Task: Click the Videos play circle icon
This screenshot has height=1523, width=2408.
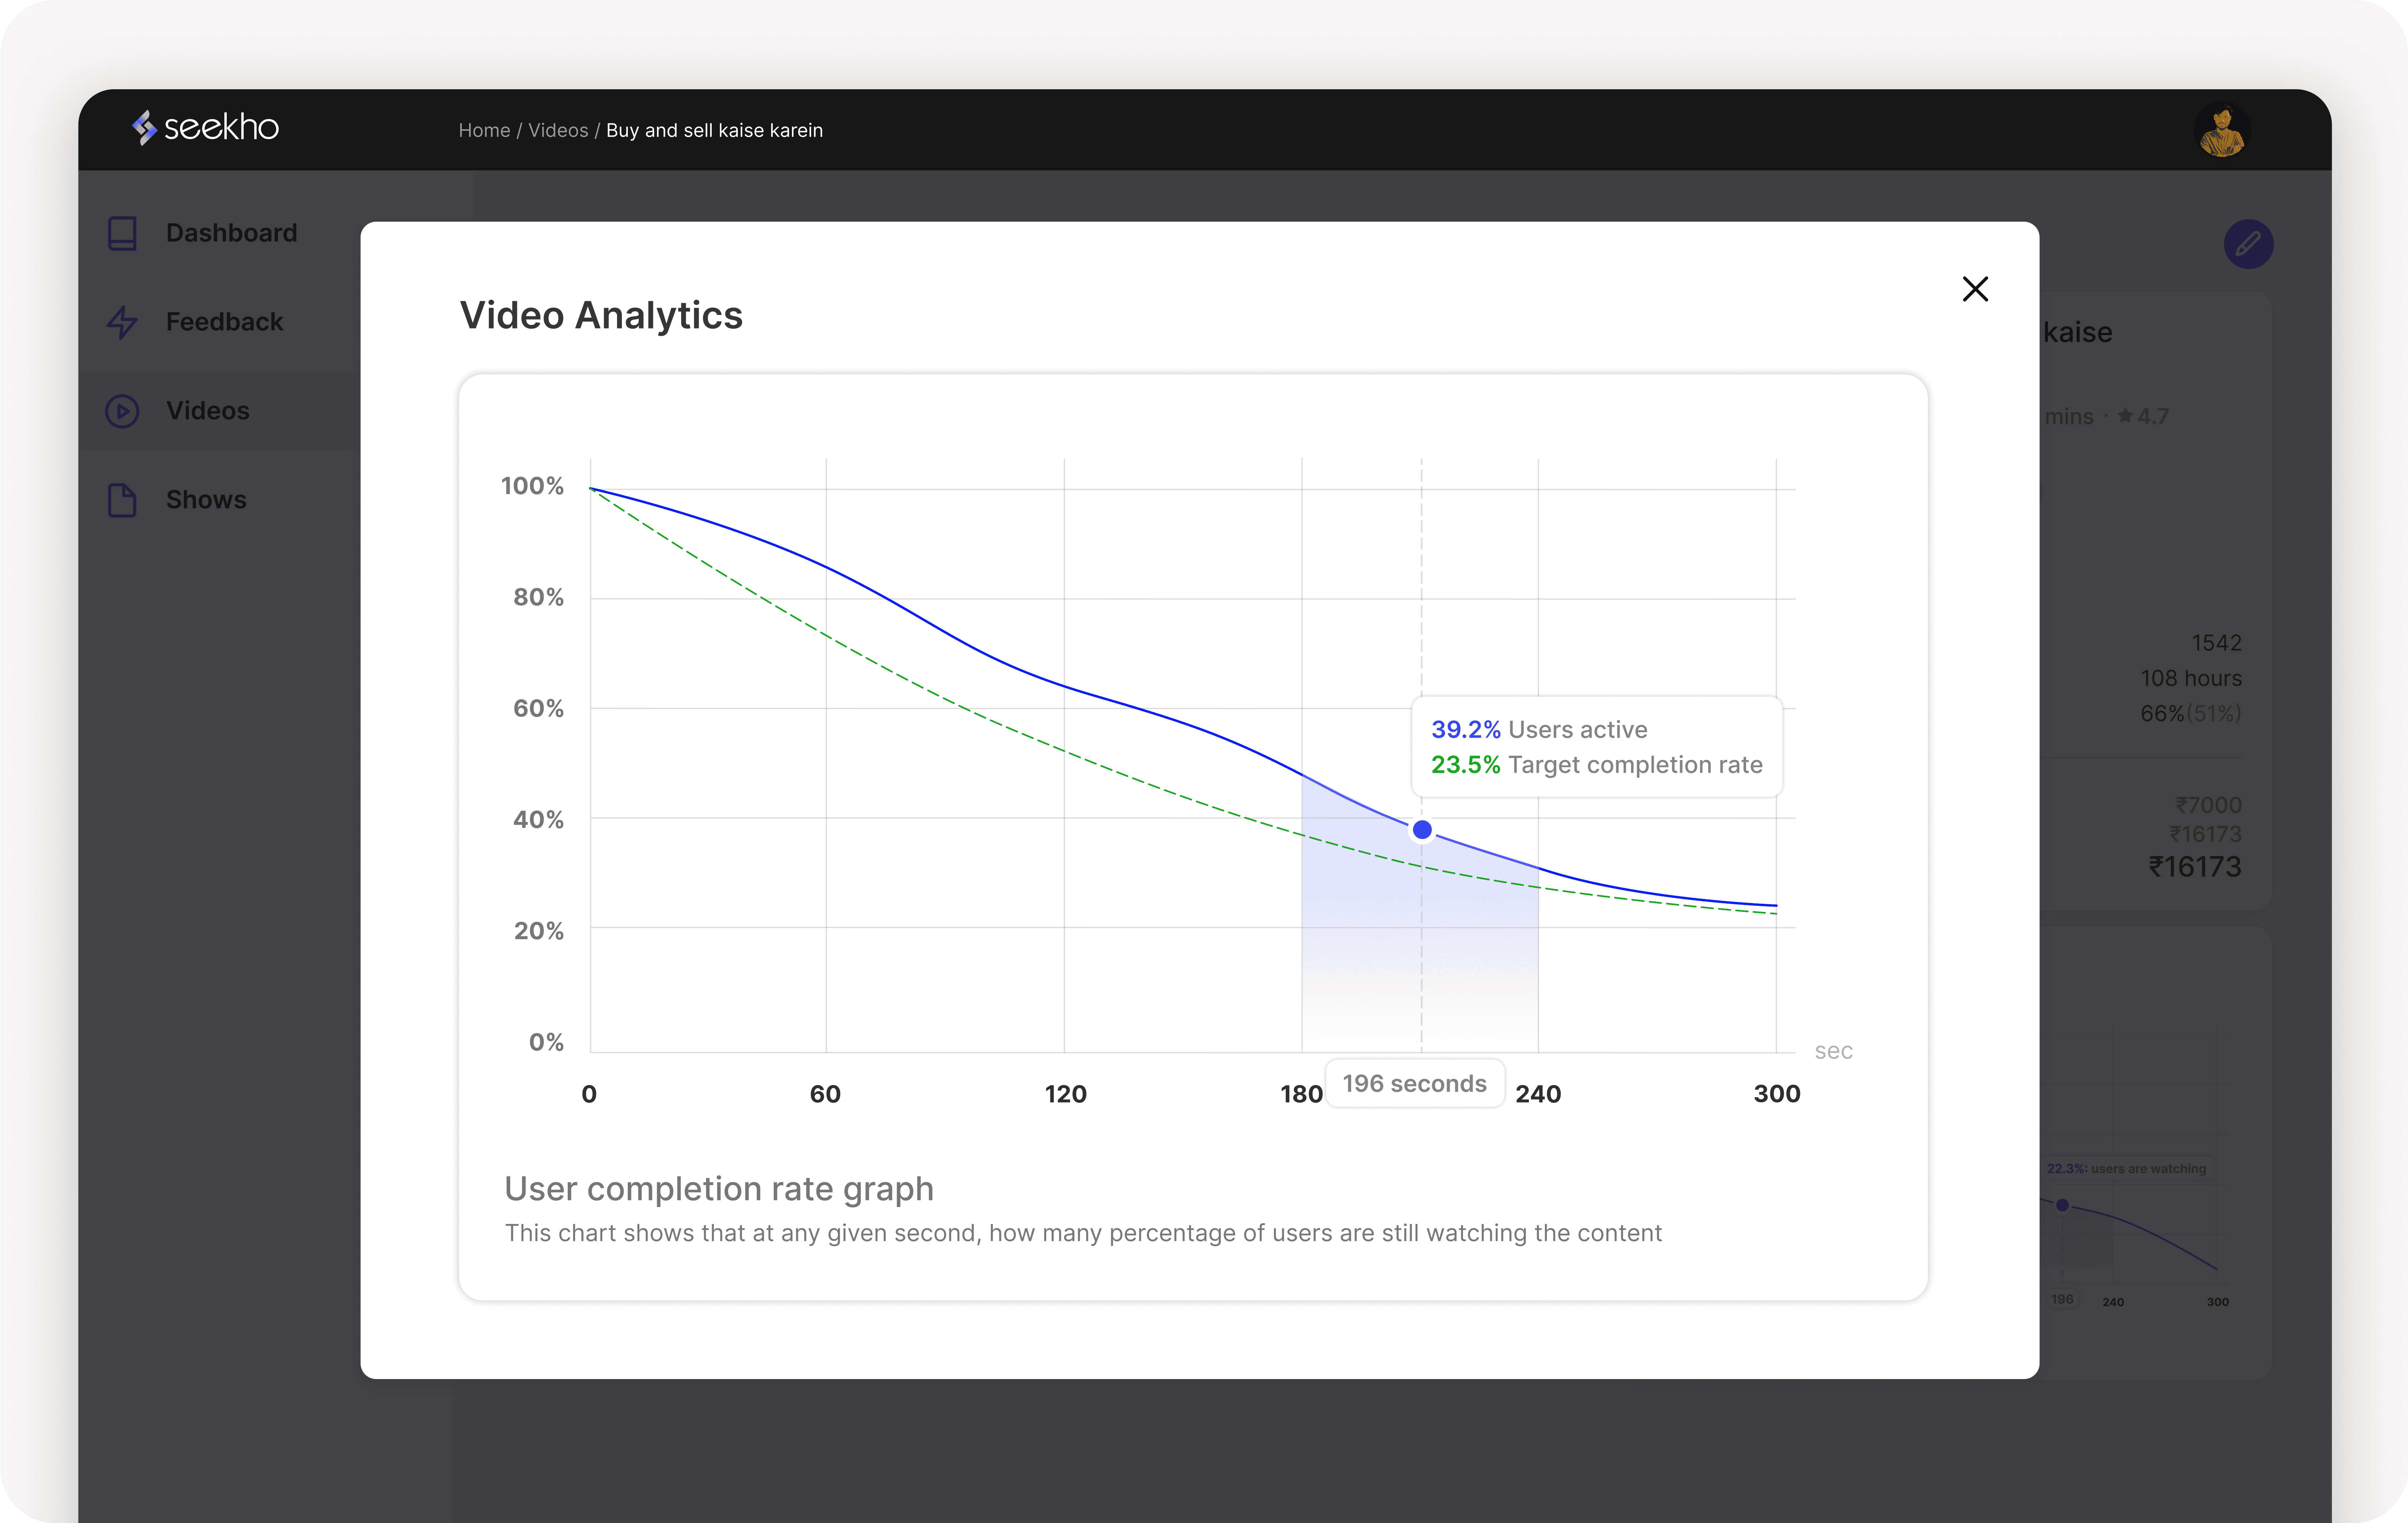Action: tap(122, 411)
